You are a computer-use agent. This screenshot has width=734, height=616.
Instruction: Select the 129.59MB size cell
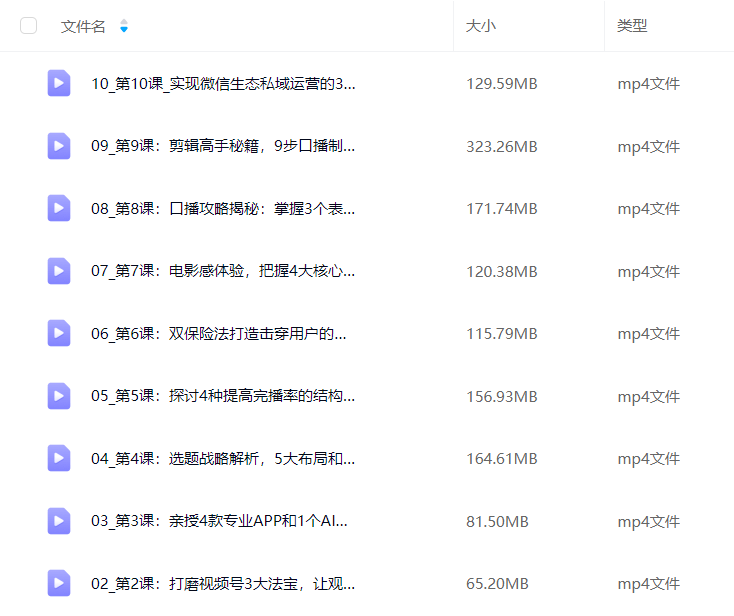[501, 84]
